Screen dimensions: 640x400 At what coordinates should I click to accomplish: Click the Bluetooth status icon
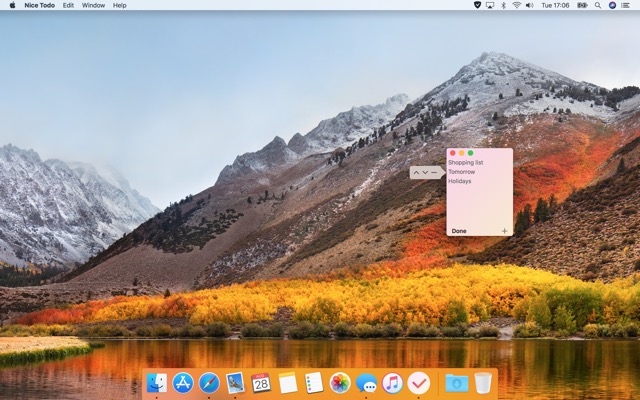[x=503, y=5]
